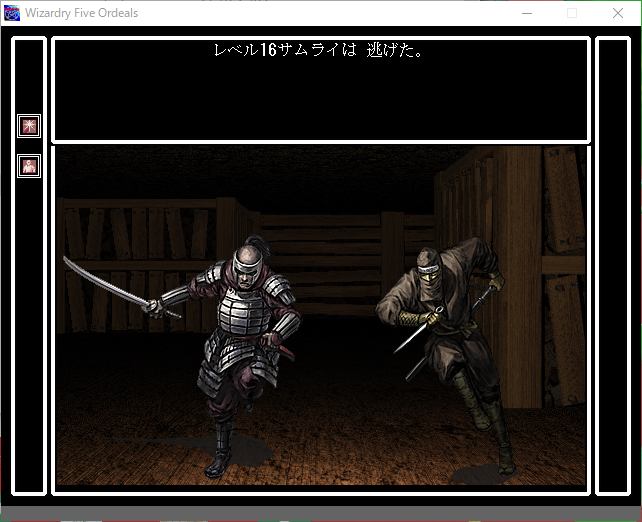
Task: Click the figure status icon in left sidebar
Action: pyautogui.click(x=29, y=166)
